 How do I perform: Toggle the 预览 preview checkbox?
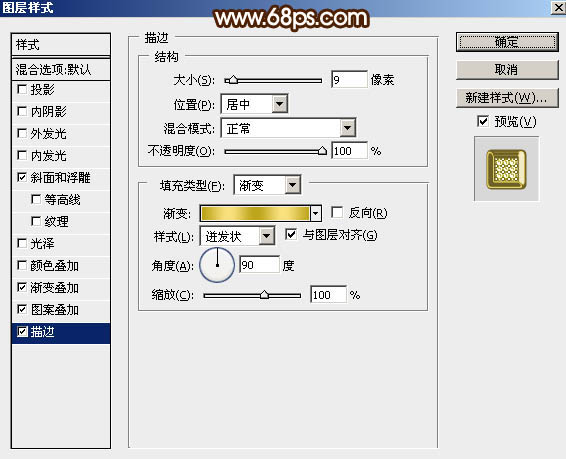click(x=483, y=121)
